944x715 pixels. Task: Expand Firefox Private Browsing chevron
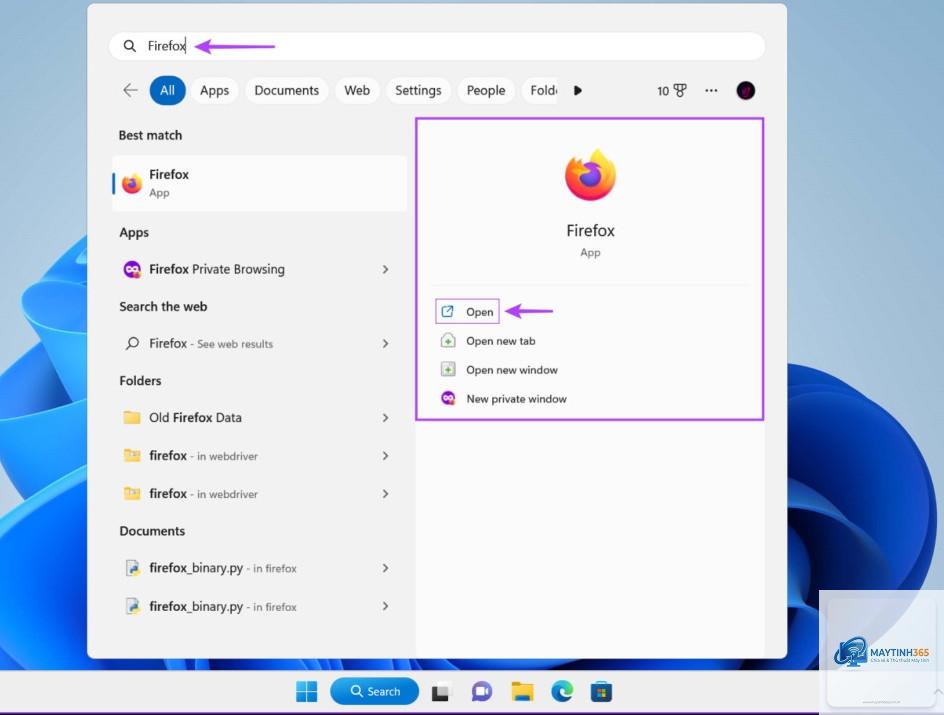(x=385, y=269)
